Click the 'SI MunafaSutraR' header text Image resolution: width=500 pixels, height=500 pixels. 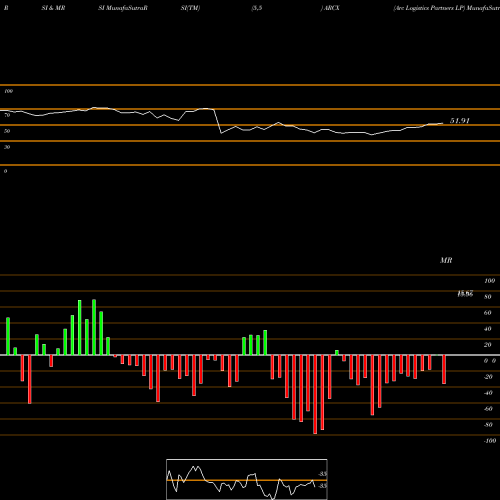coord(123,8)
